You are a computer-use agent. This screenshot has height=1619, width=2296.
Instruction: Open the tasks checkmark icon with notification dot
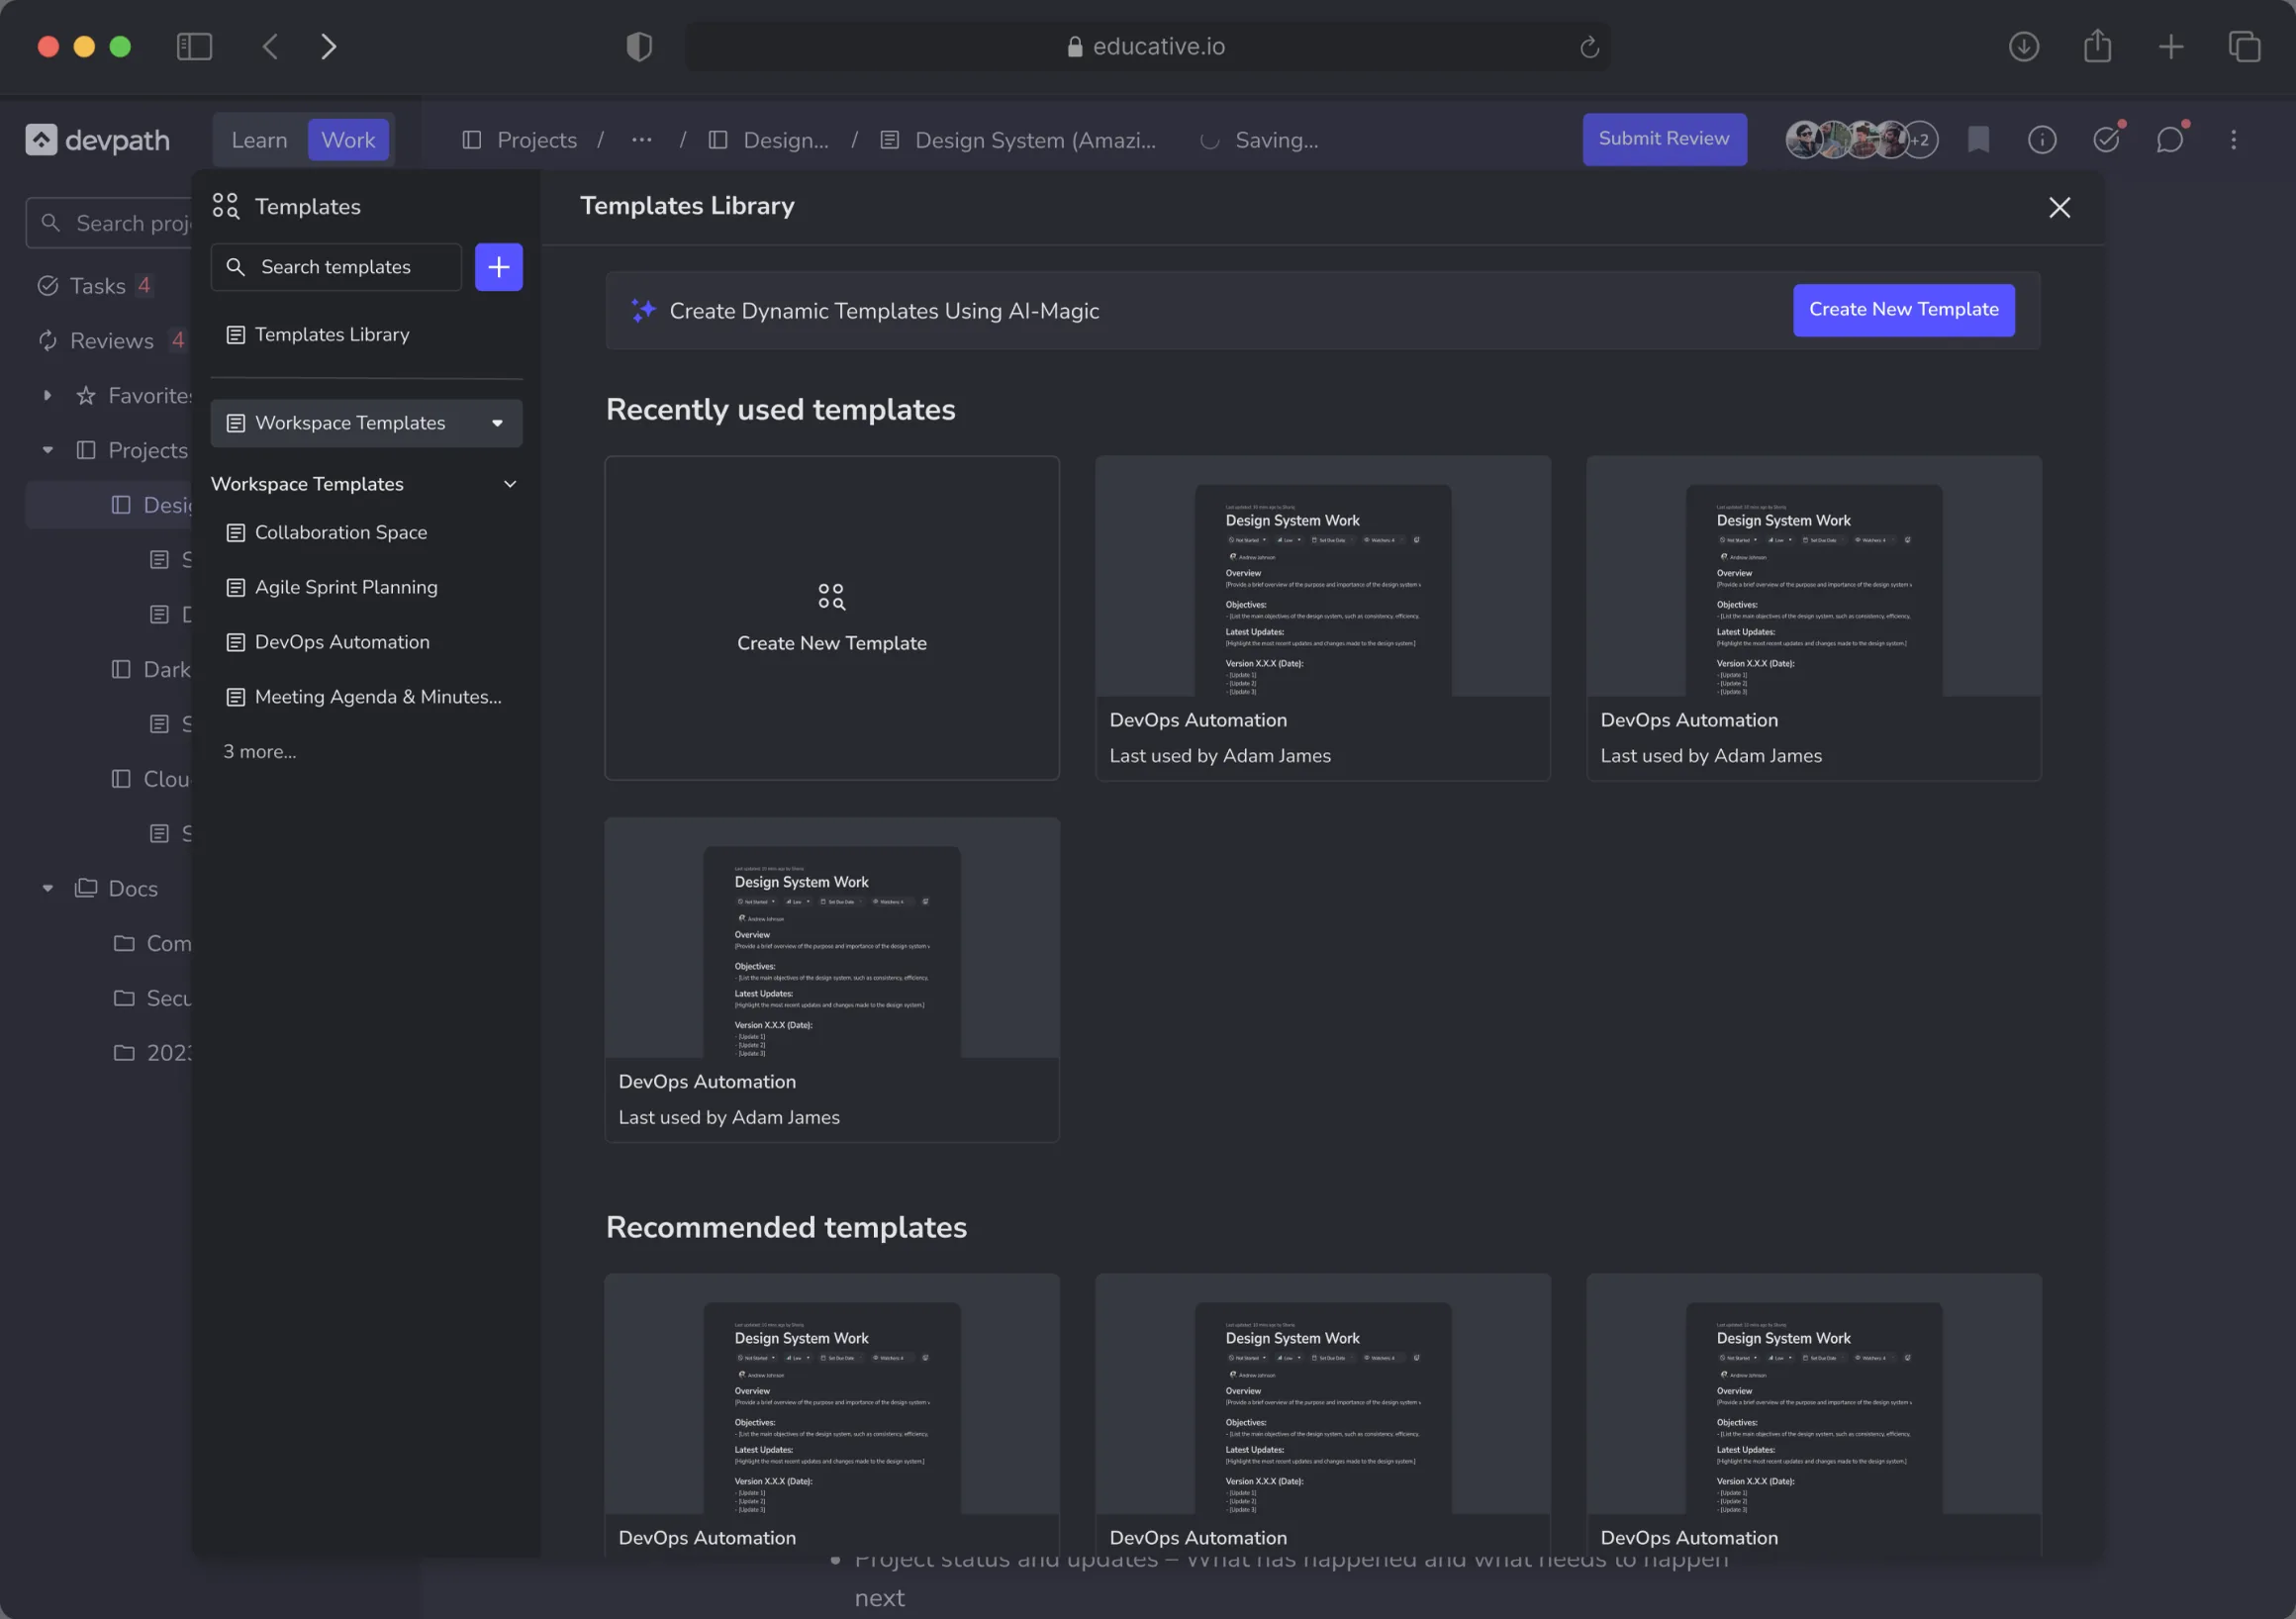[2107, 139]
